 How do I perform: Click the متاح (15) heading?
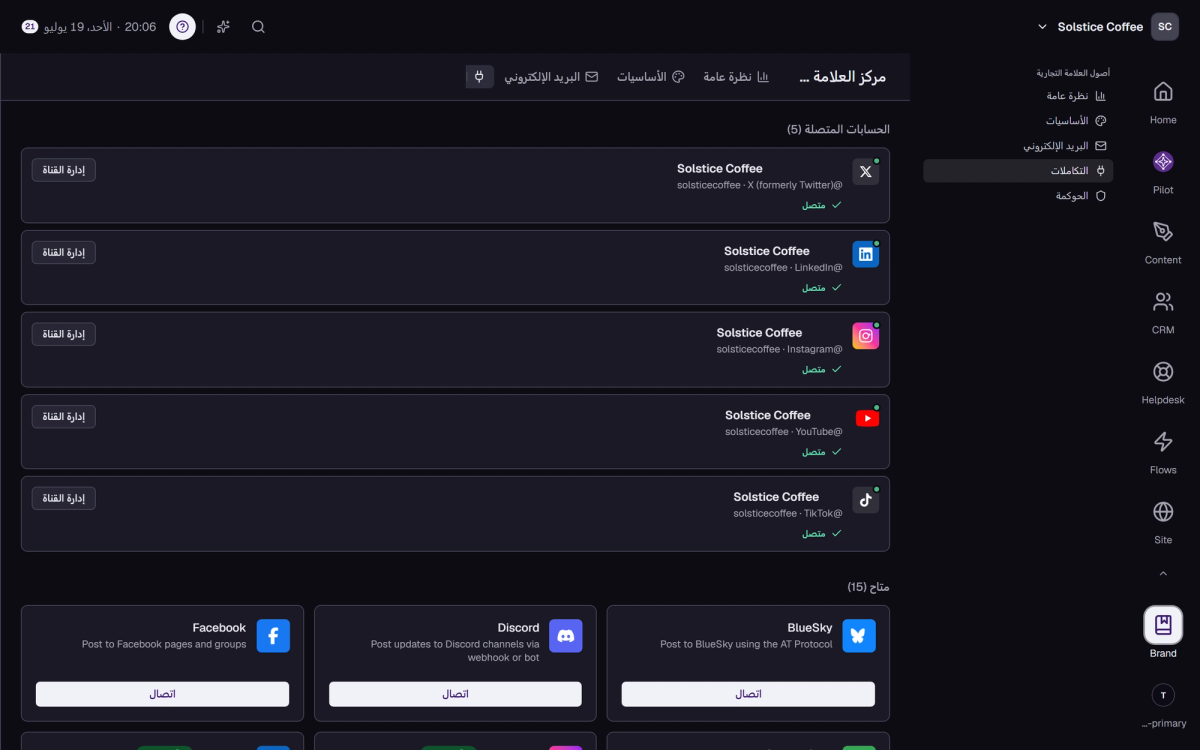pyautogui.click(x=868, y=587)
